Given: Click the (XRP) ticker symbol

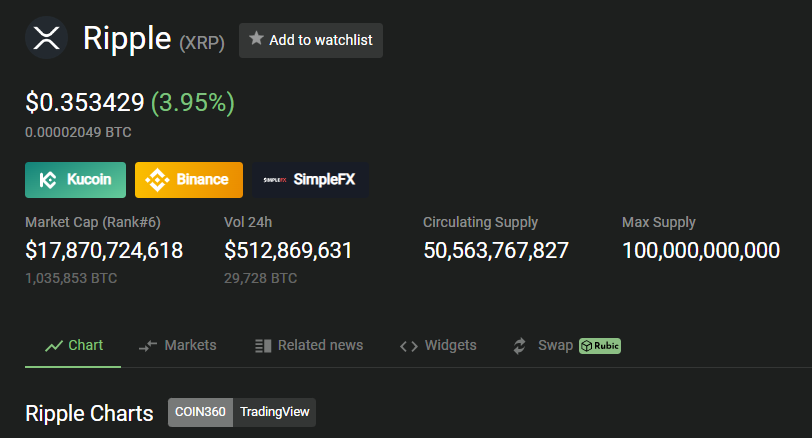Looking at the screenshot, I should [202, 42].
